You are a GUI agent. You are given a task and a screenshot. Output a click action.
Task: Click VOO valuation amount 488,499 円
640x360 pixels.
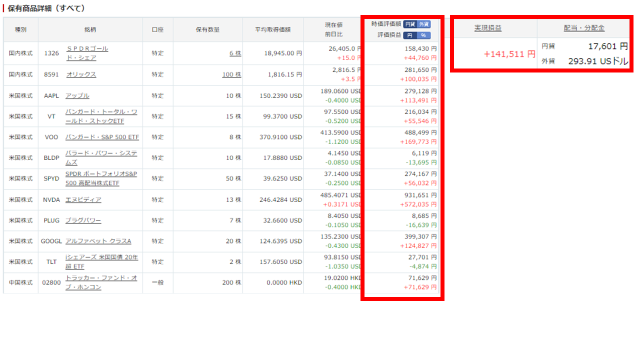coord(420,133)
